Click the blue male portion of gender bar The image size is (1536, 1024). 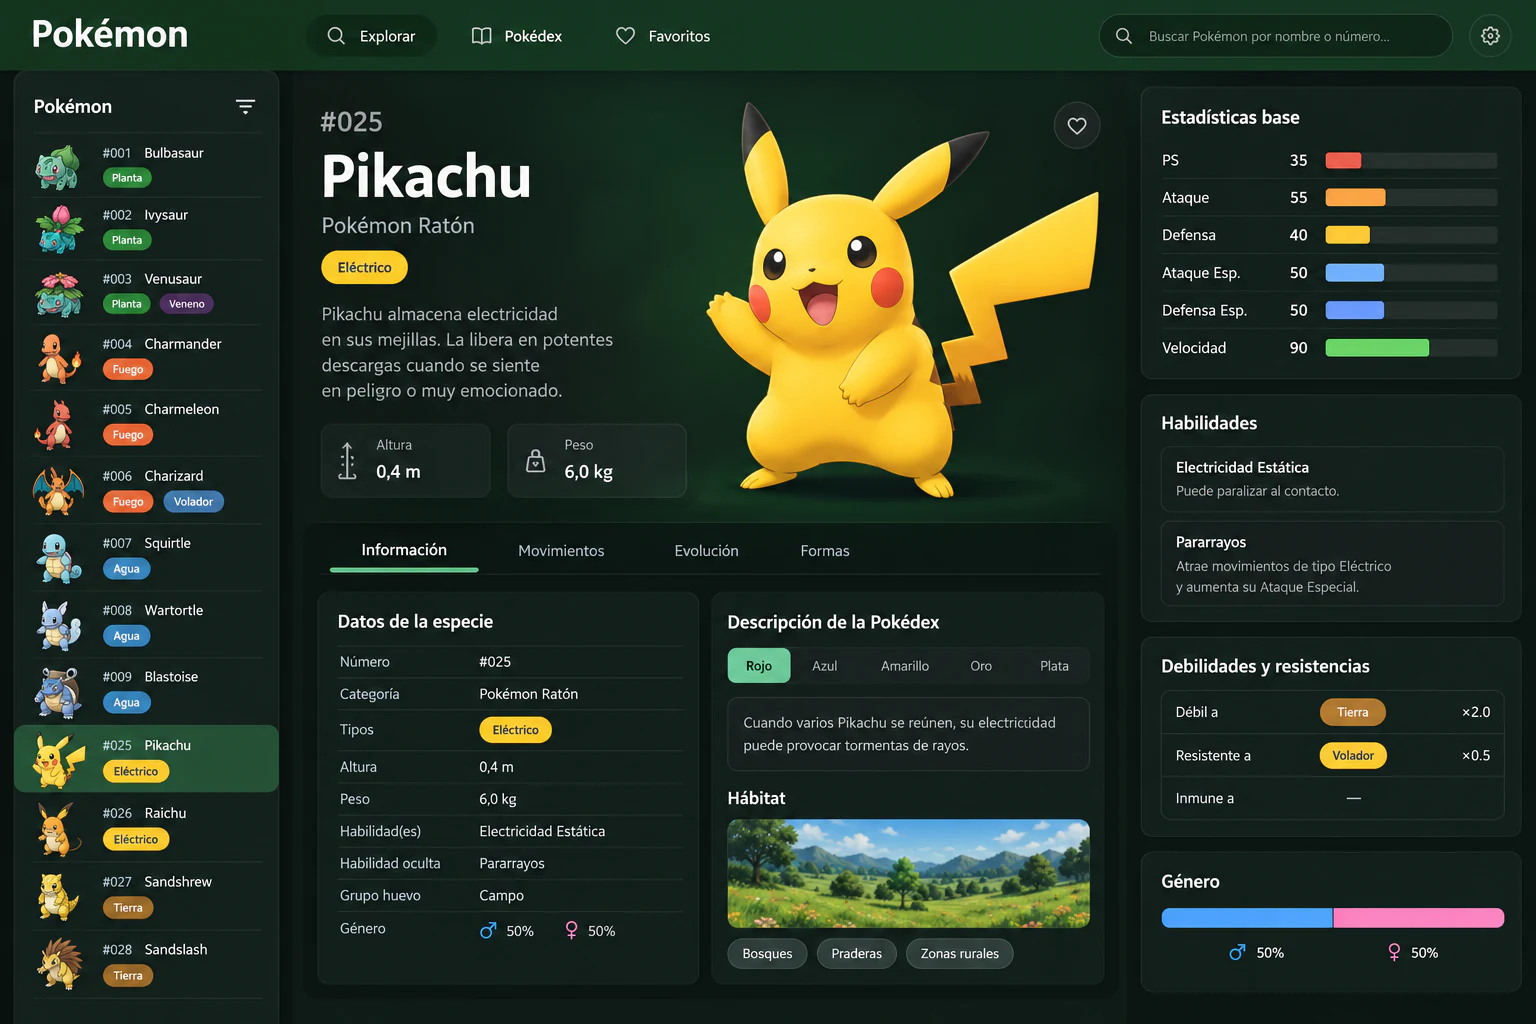1247,918
